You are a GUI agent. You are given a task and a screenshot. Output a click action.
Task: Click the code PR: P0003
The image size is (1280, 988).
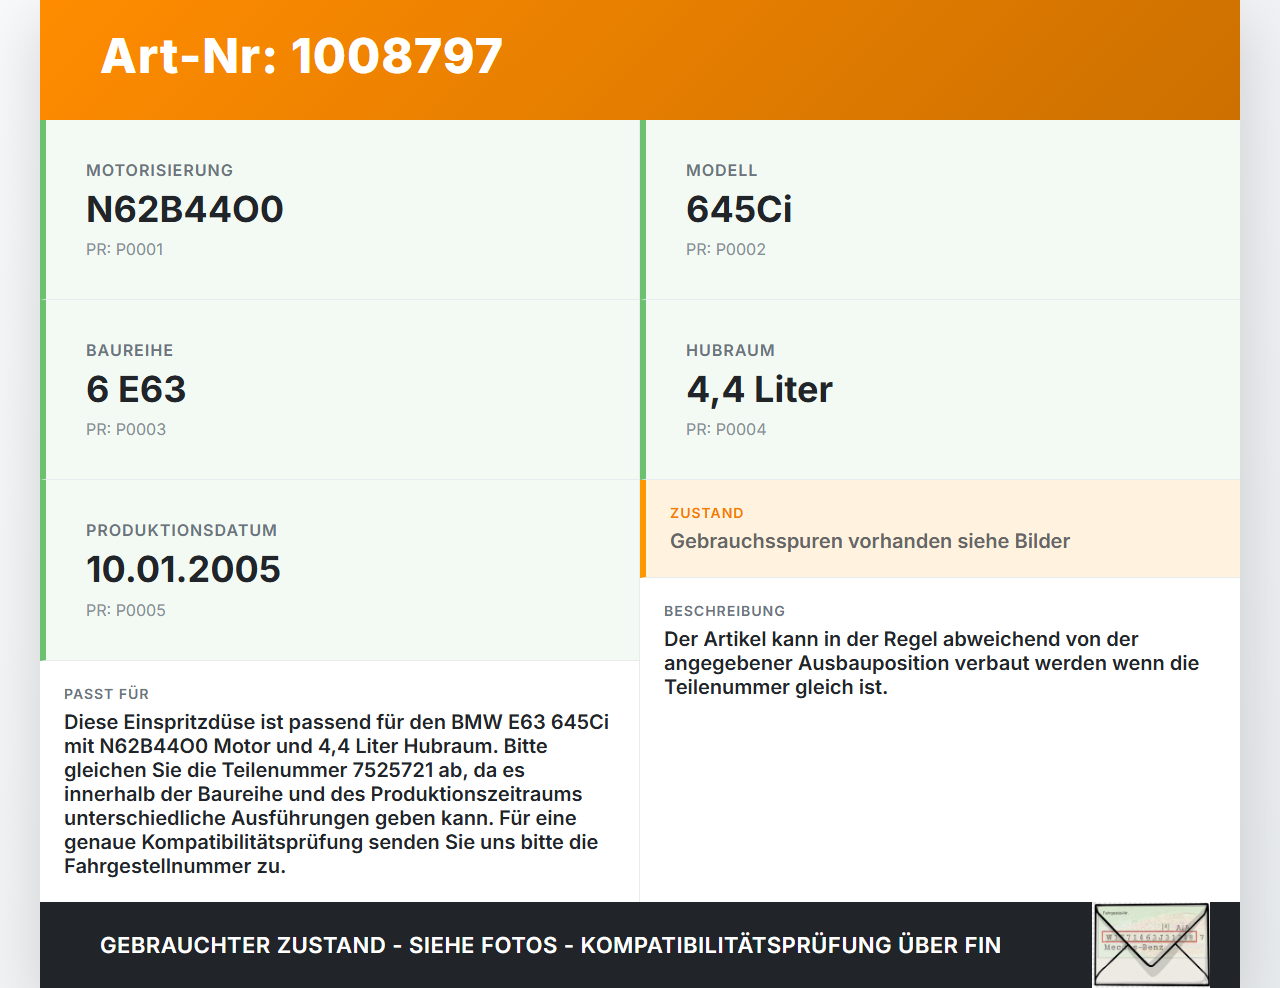pos(126,430)
